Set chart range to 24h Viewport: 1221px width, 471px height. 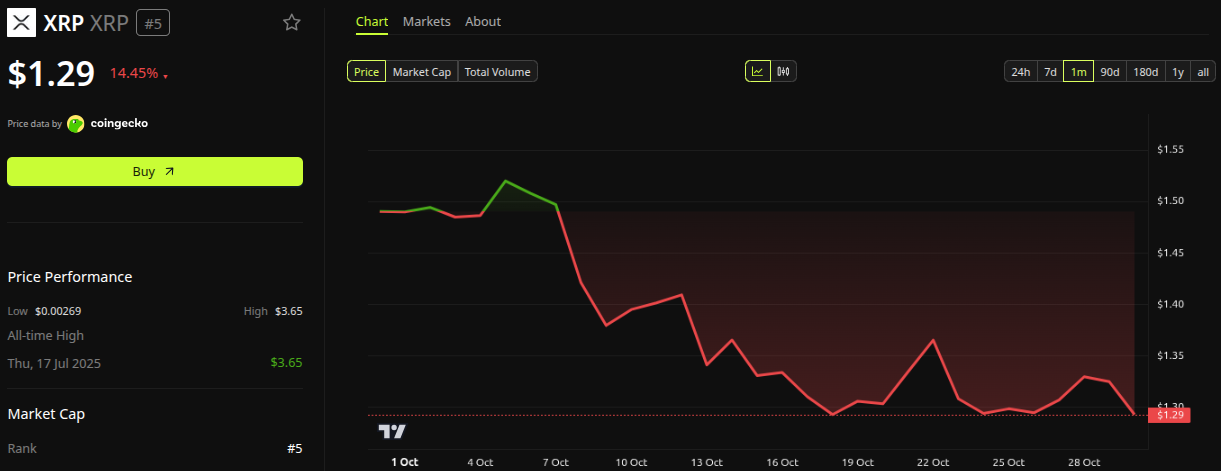(1020, 72)
